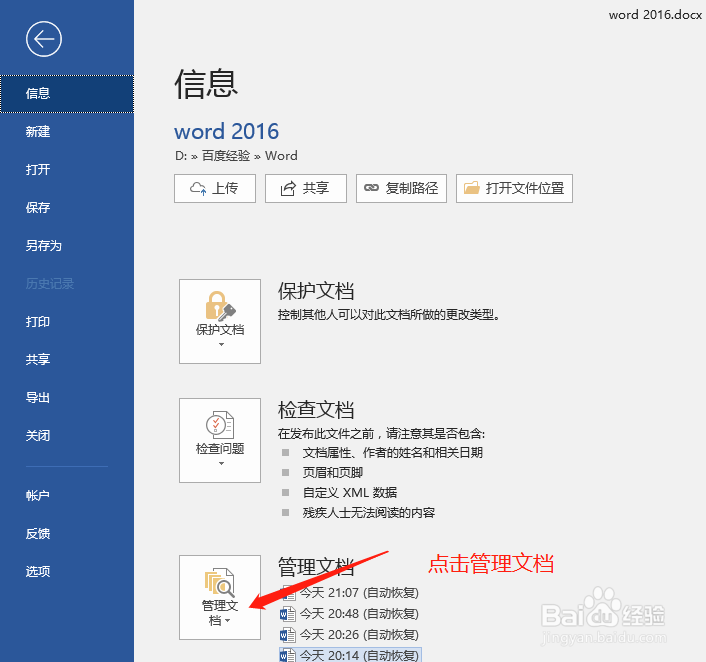Click the Word folder in the path
This screenshot has width=706, height=662.
tap(281, 156)
